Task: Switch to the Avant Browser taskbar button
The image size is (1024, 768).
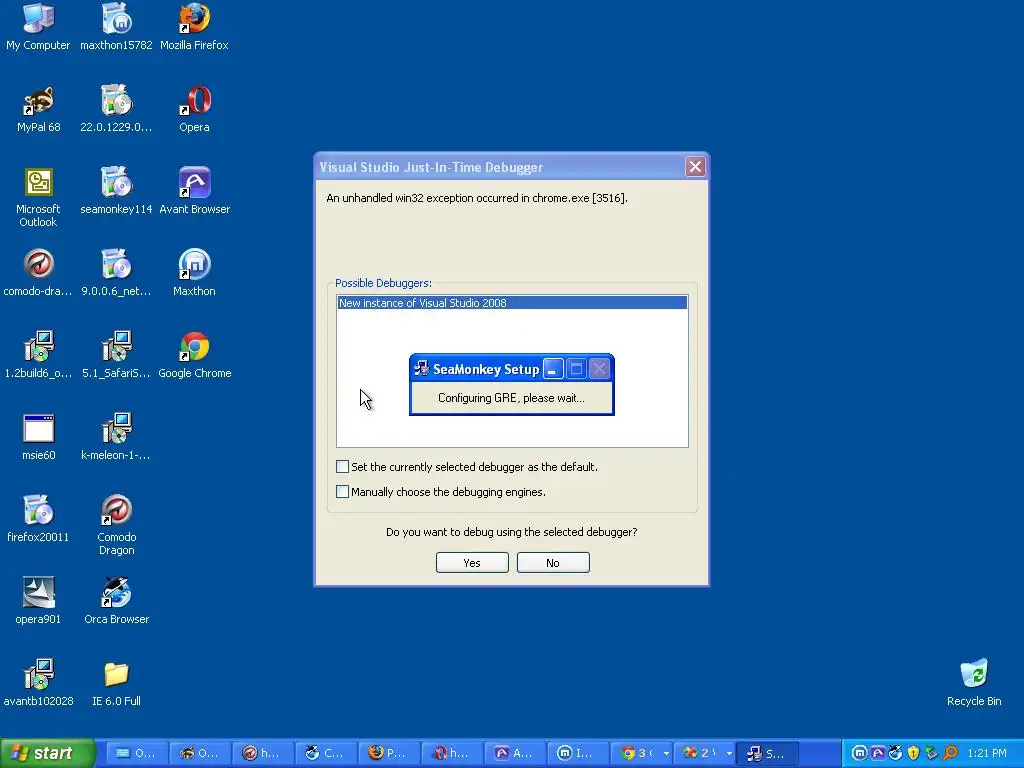Action: coord(514,753)
